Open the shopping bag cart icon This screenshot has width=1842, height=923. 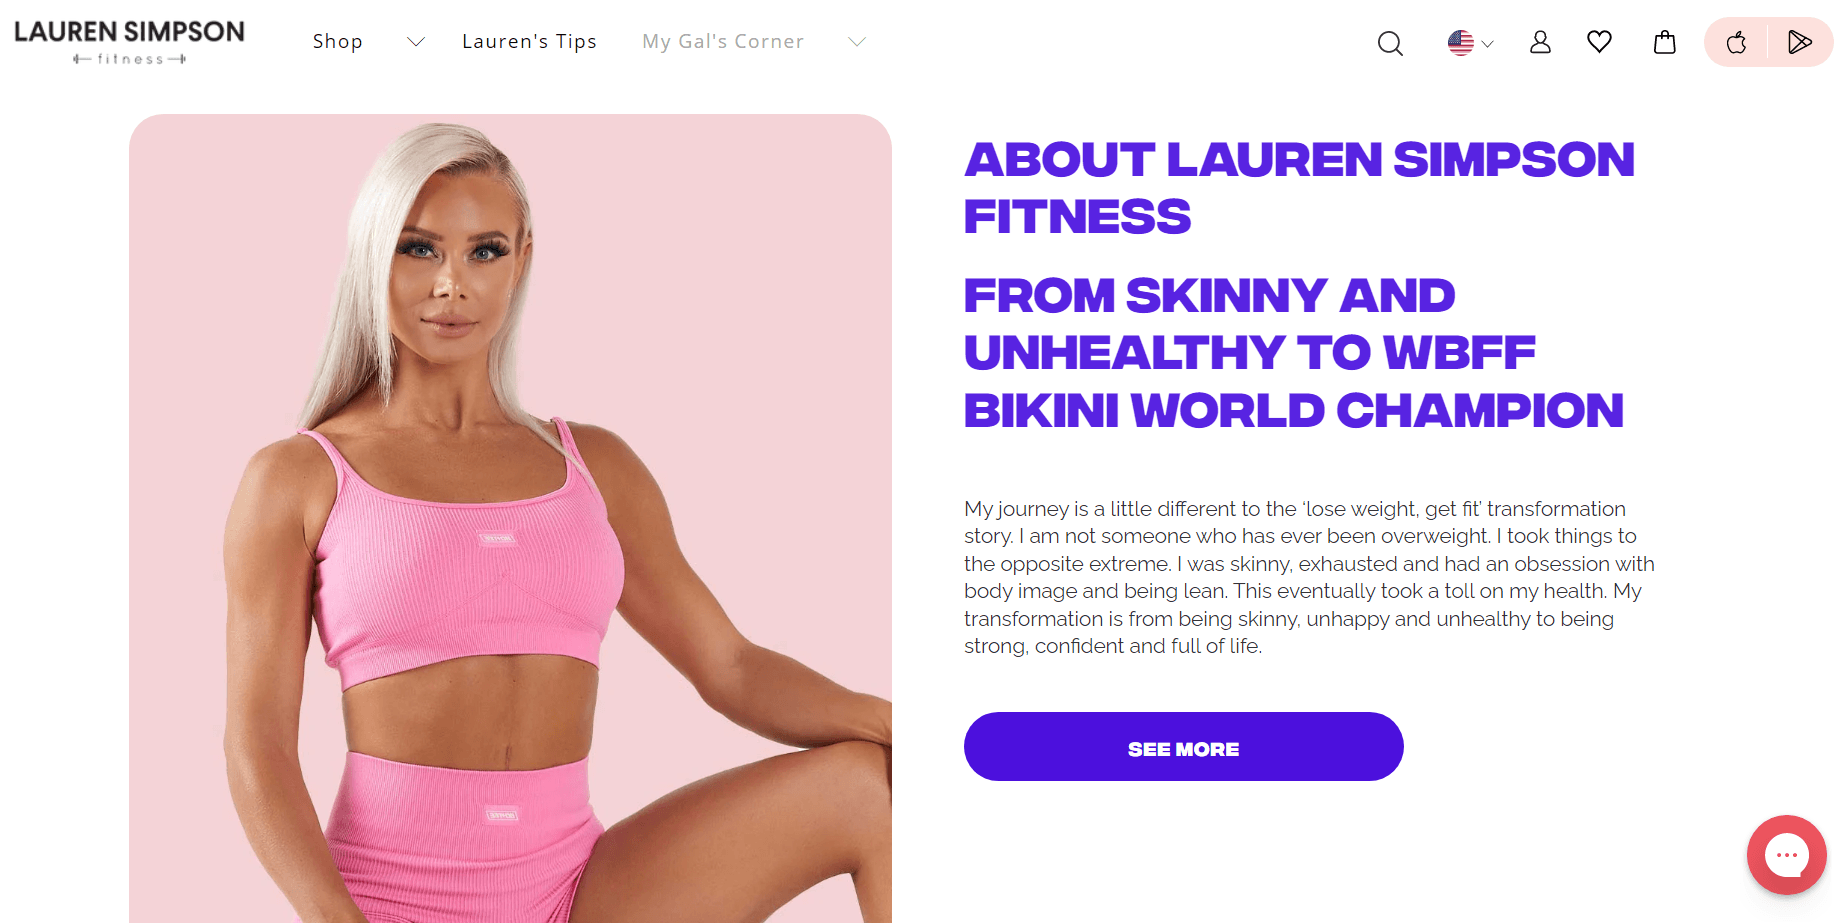coord(1665,42)
